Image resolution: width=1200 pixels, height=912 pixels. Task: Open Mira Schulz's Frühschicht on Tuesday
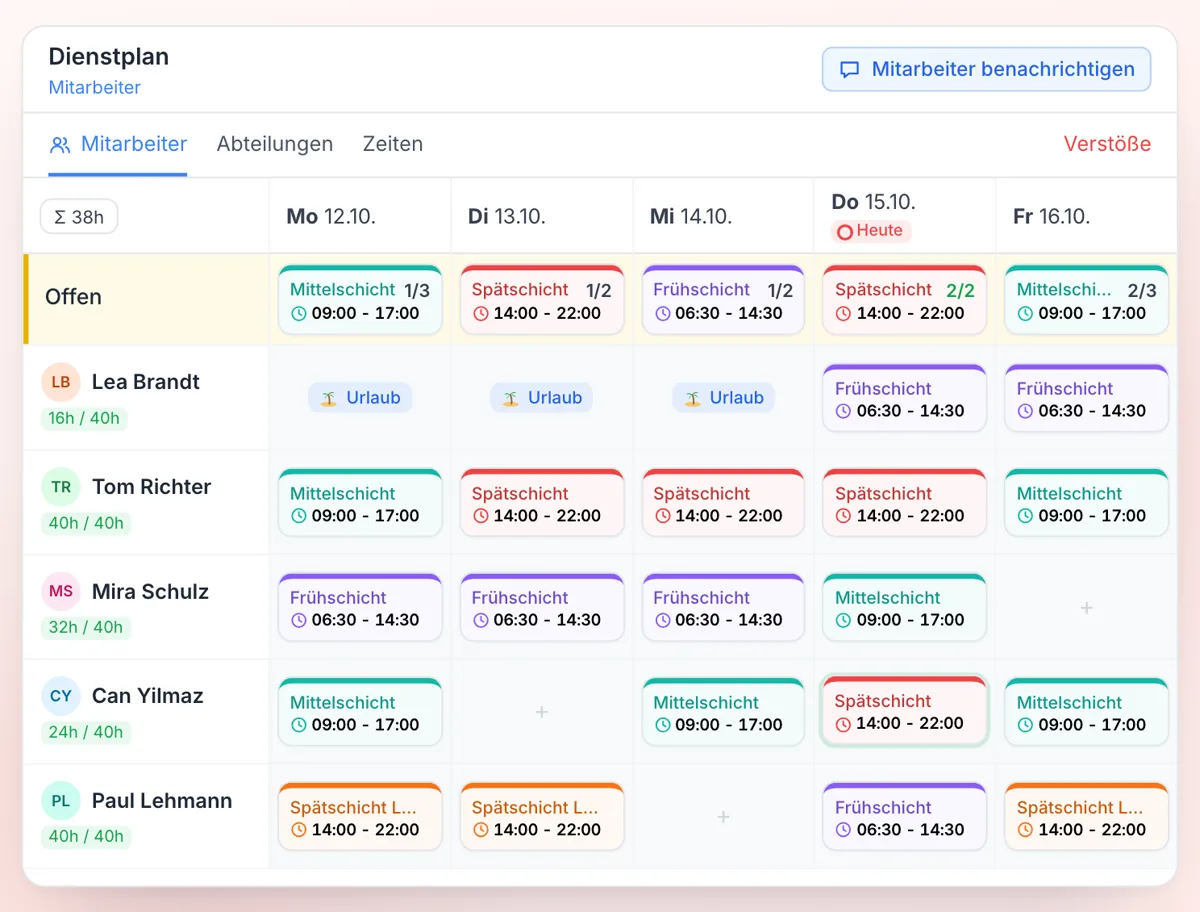click(x=542, y=607)
